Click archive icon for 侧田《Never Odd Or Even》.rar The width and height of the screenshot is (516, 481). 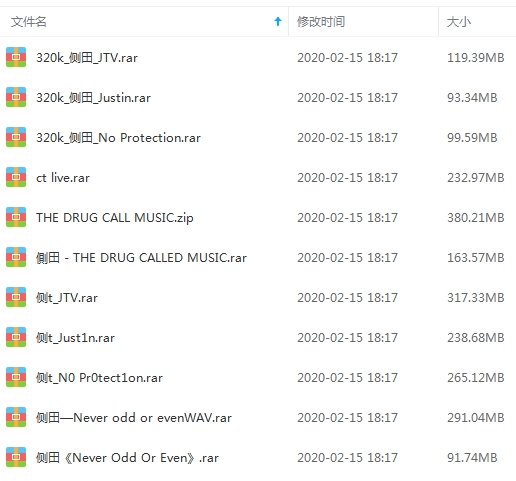coord(16,457)
